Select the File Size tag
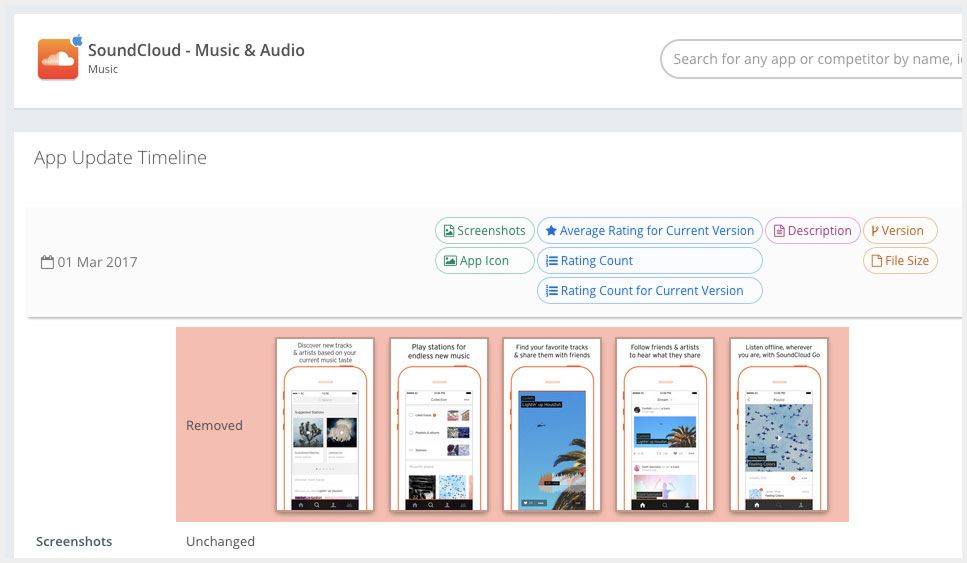Screen dimensions: 967x563 899,261
